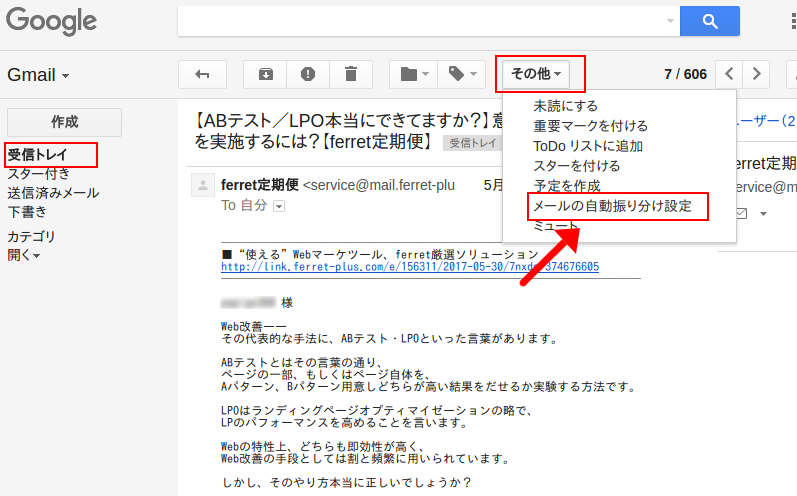Select 予定を作成 menu entry
The width and height of the screenshot is (797, 496).
pyautogui.click(x=567, y=186)
